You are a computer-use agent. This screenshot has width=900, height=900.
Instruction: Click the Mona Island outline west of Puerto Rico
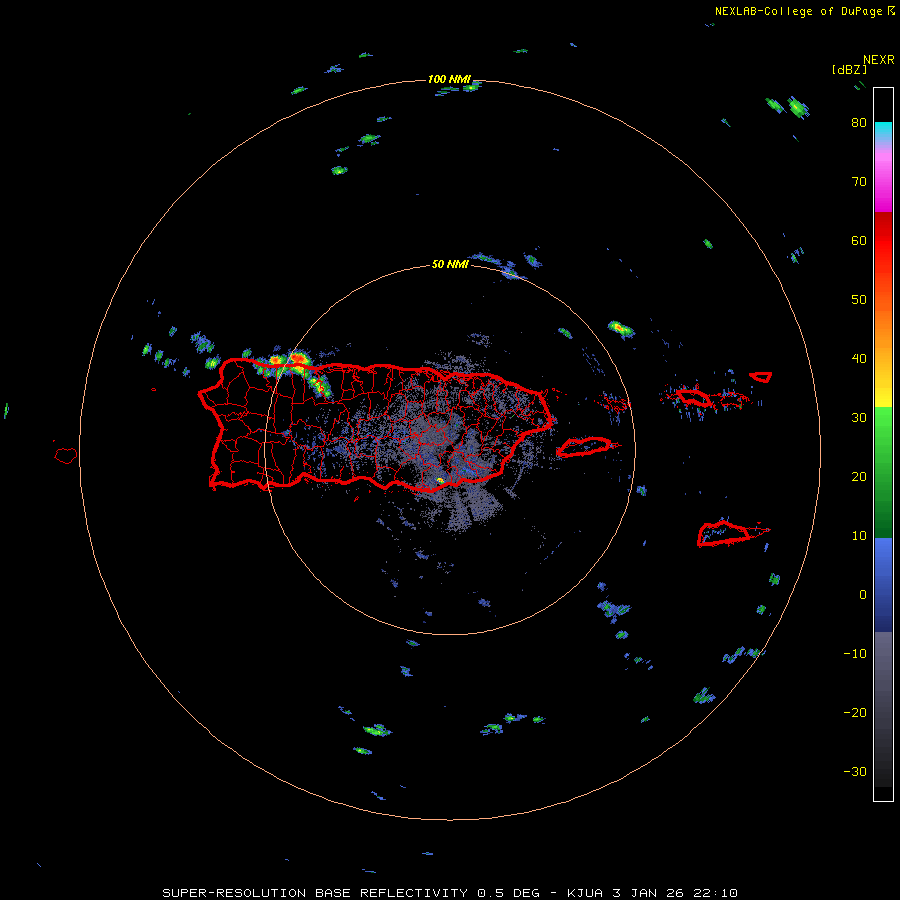(x=66, y=456)
